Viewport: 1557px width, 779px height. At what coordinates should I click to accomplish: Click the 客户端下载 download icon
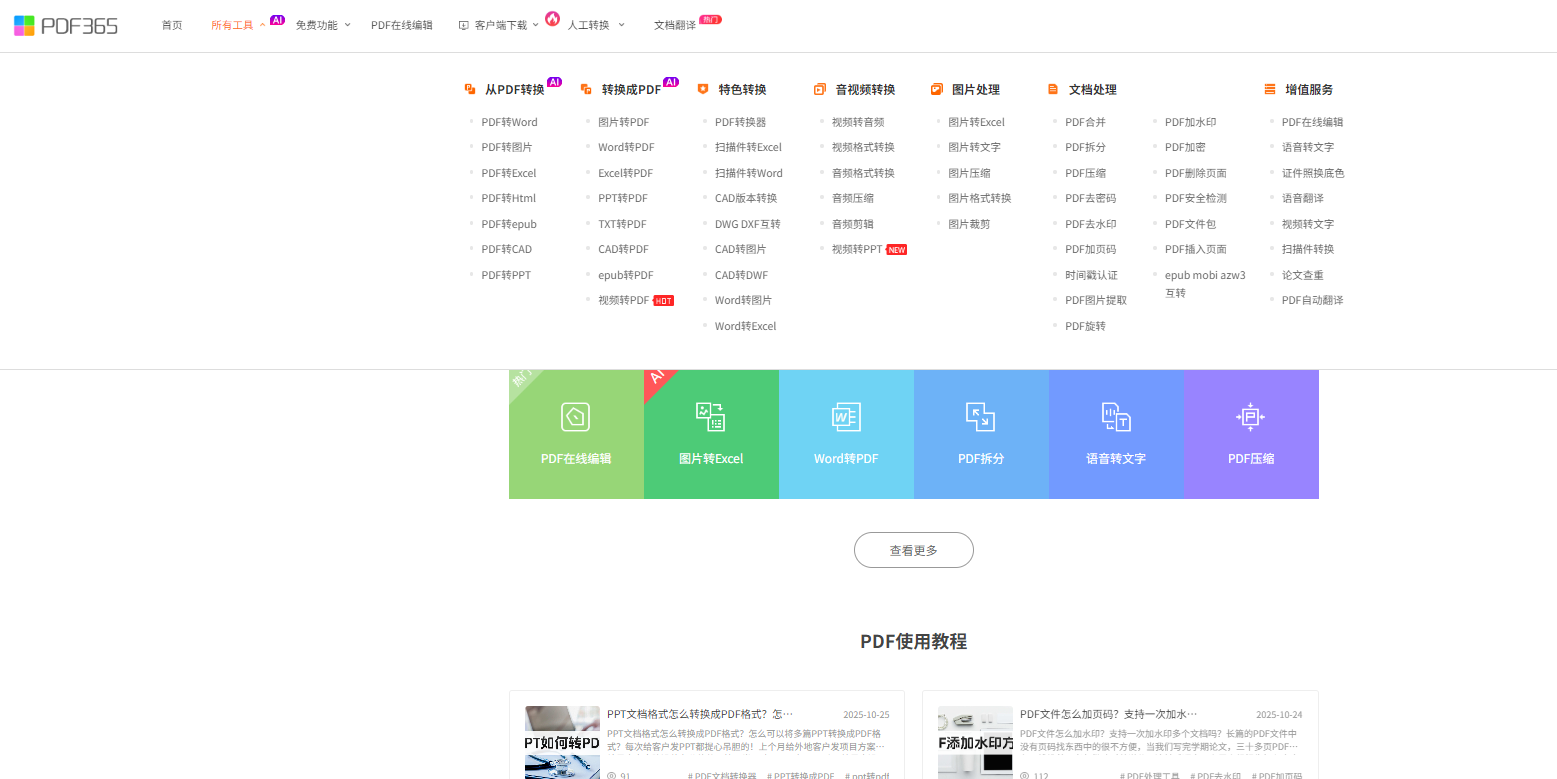pos(463,25)
